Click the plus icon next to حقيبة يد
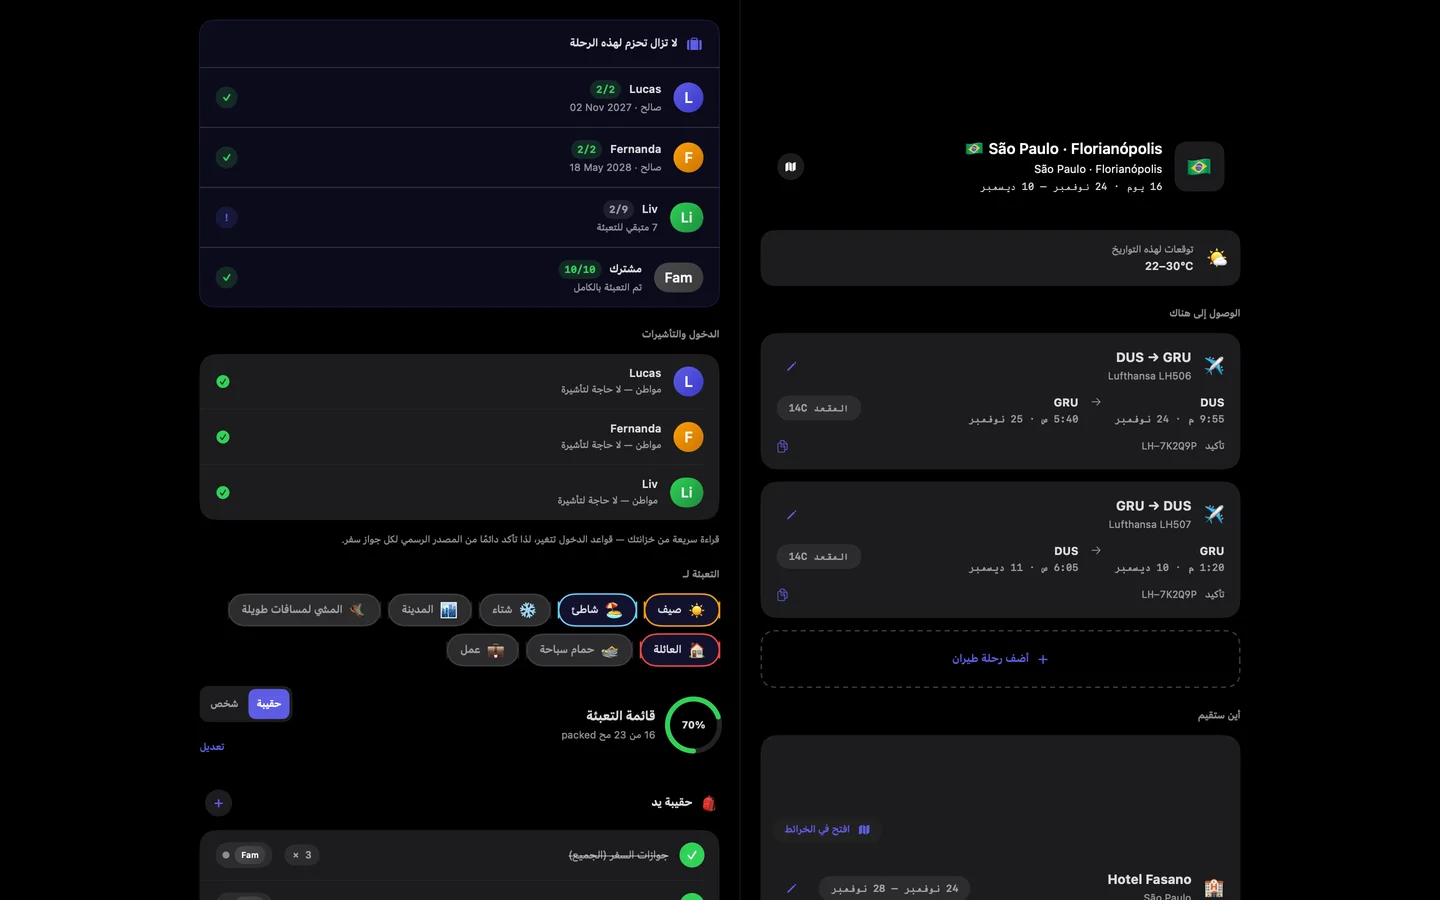 (218, 803)
